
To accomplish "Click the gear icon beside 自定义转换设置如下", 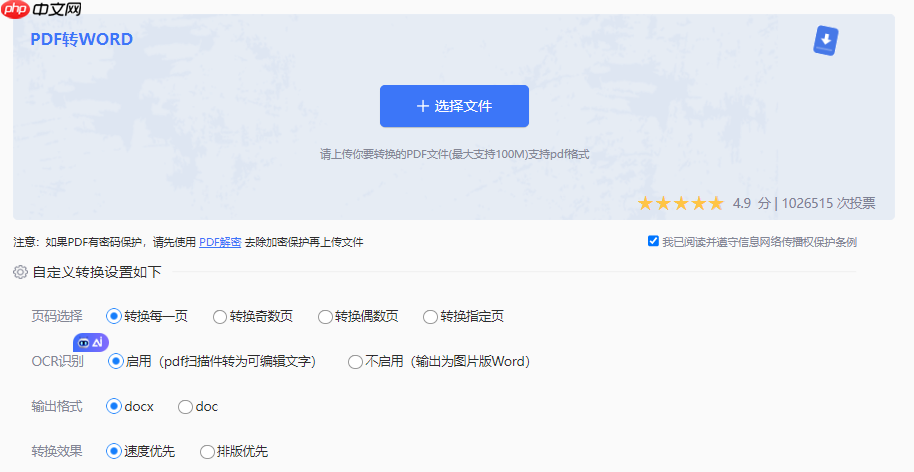I will (20, 272).
